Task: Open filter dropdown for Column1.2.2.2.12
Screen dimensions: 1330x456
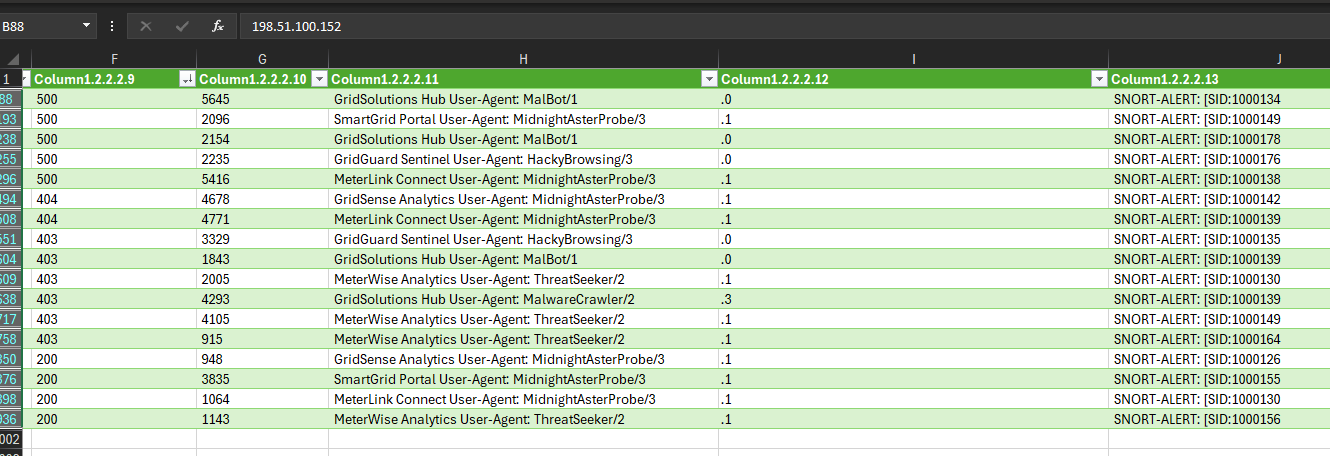Action: click(1098, 79)
